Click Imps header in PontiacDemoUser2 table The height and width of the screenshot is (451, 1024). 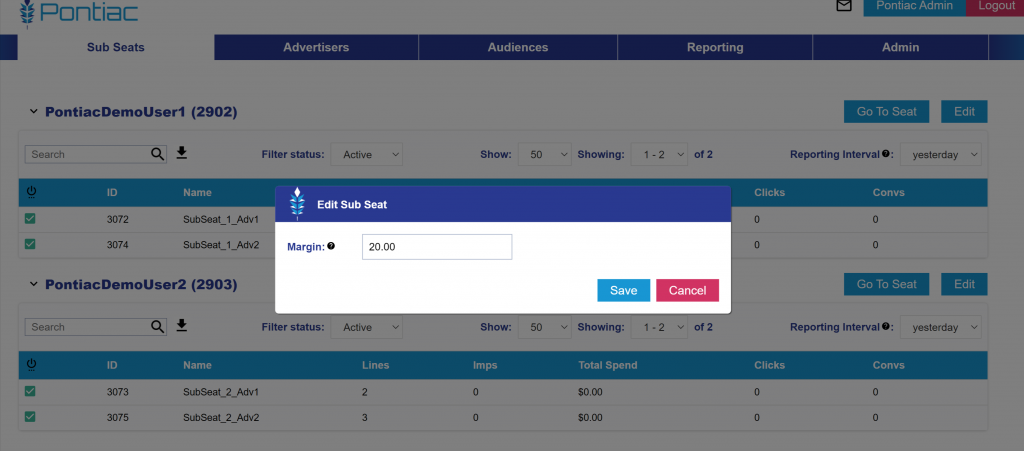point(483,365)
